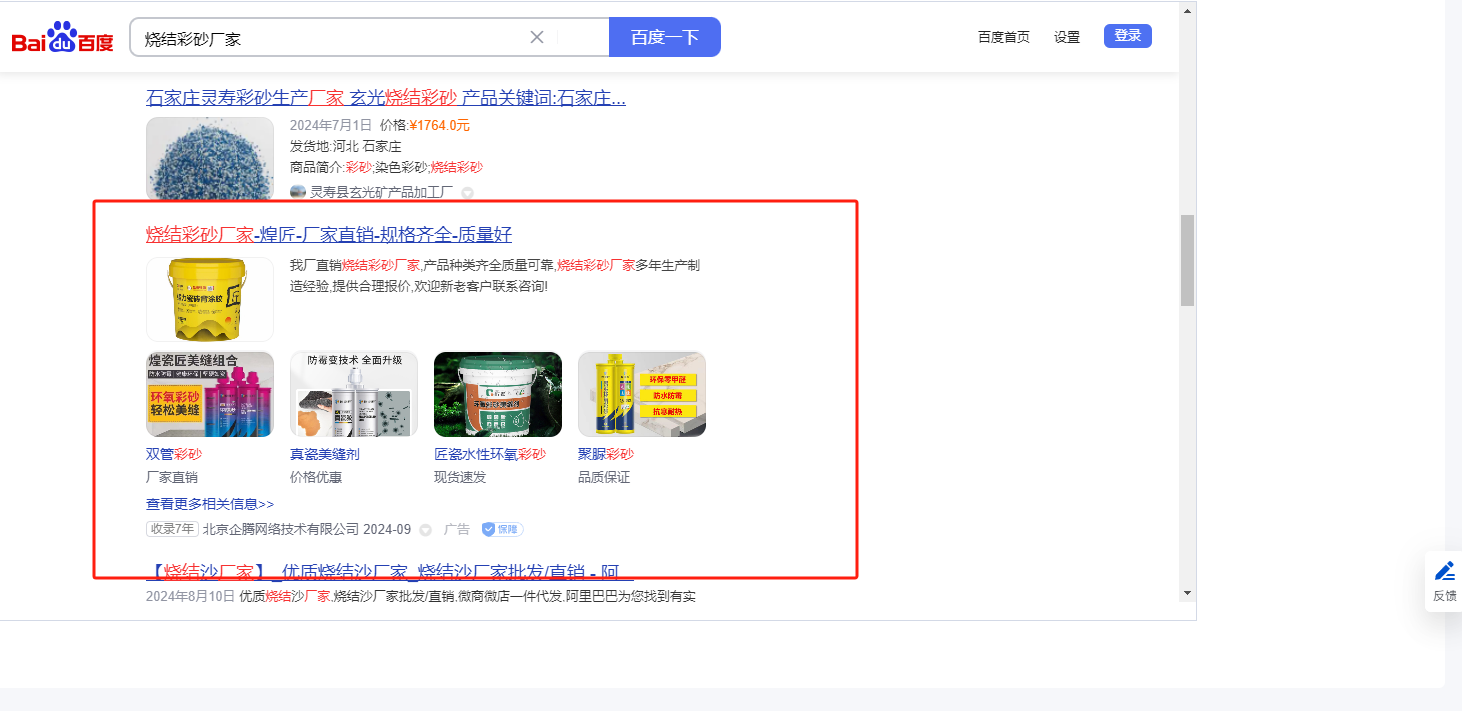Click the scrollbar down arrow
1462x711 pixels.
1187,593
